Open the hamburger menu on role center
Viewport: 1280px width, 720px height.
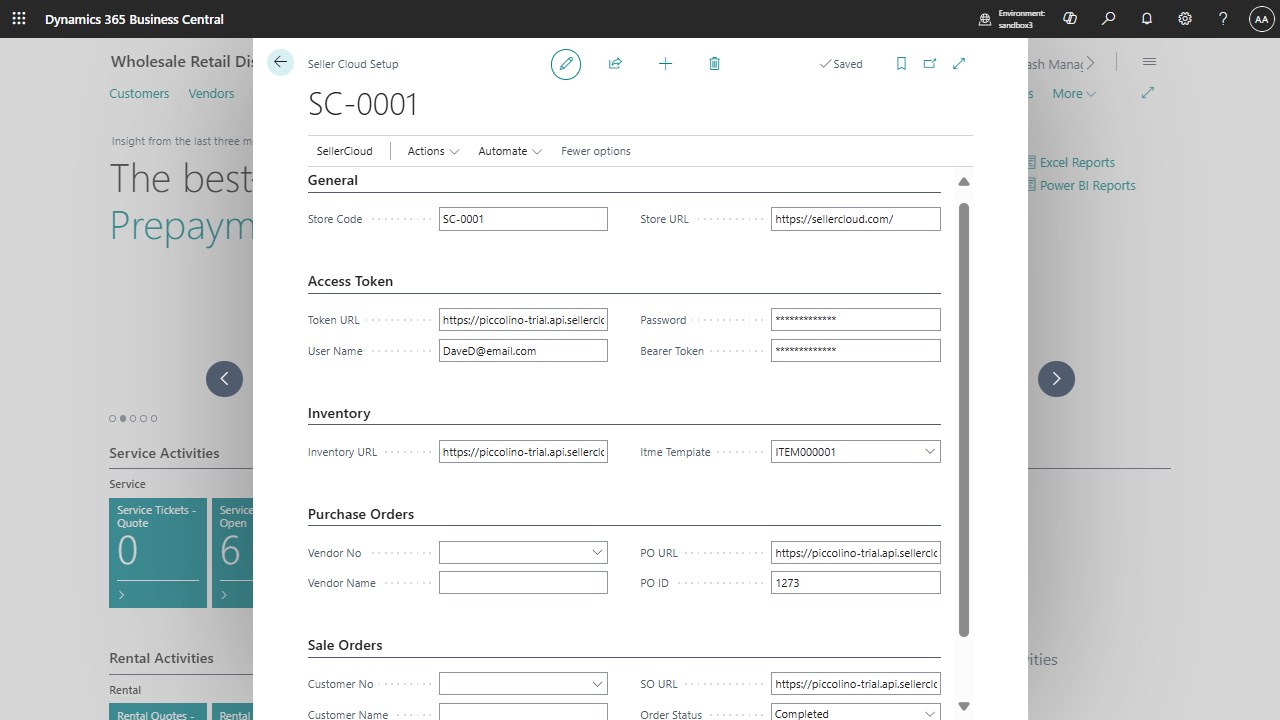[x=1149, y=62]
